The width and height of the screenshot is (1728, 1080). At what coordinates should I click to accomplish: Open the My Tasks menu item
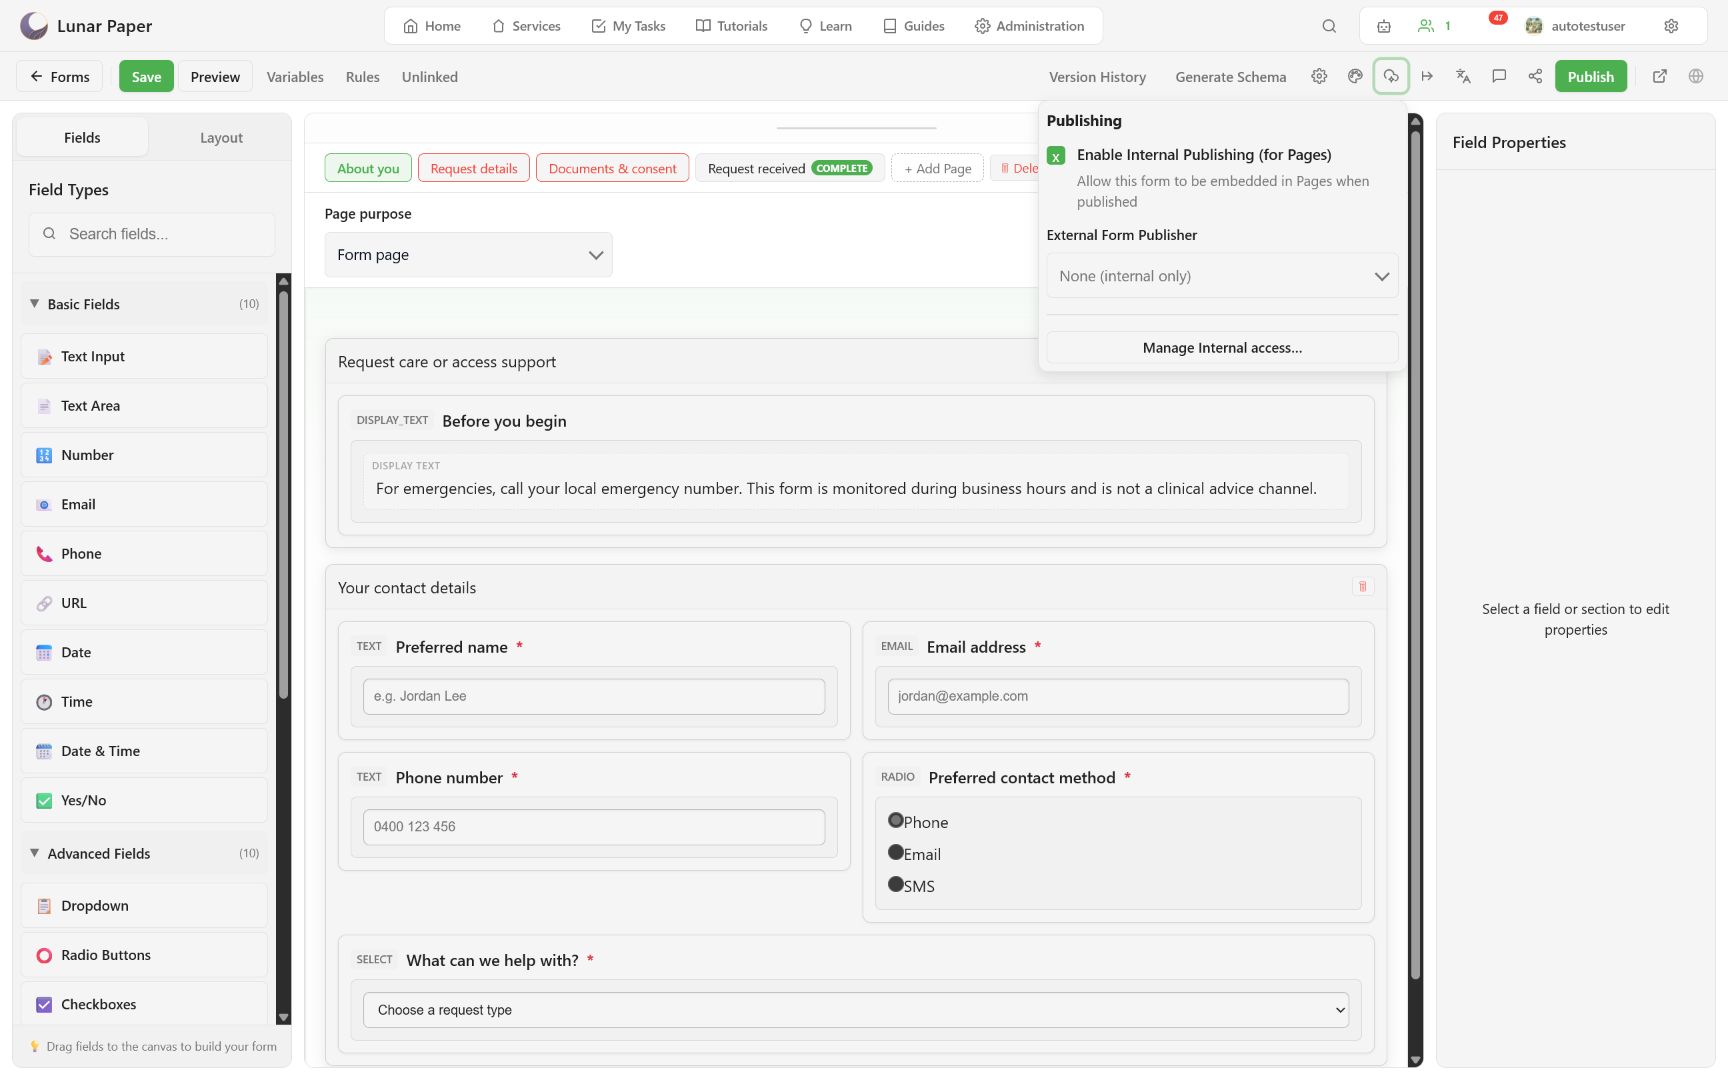pyautogui.click(x=628, y=26)
